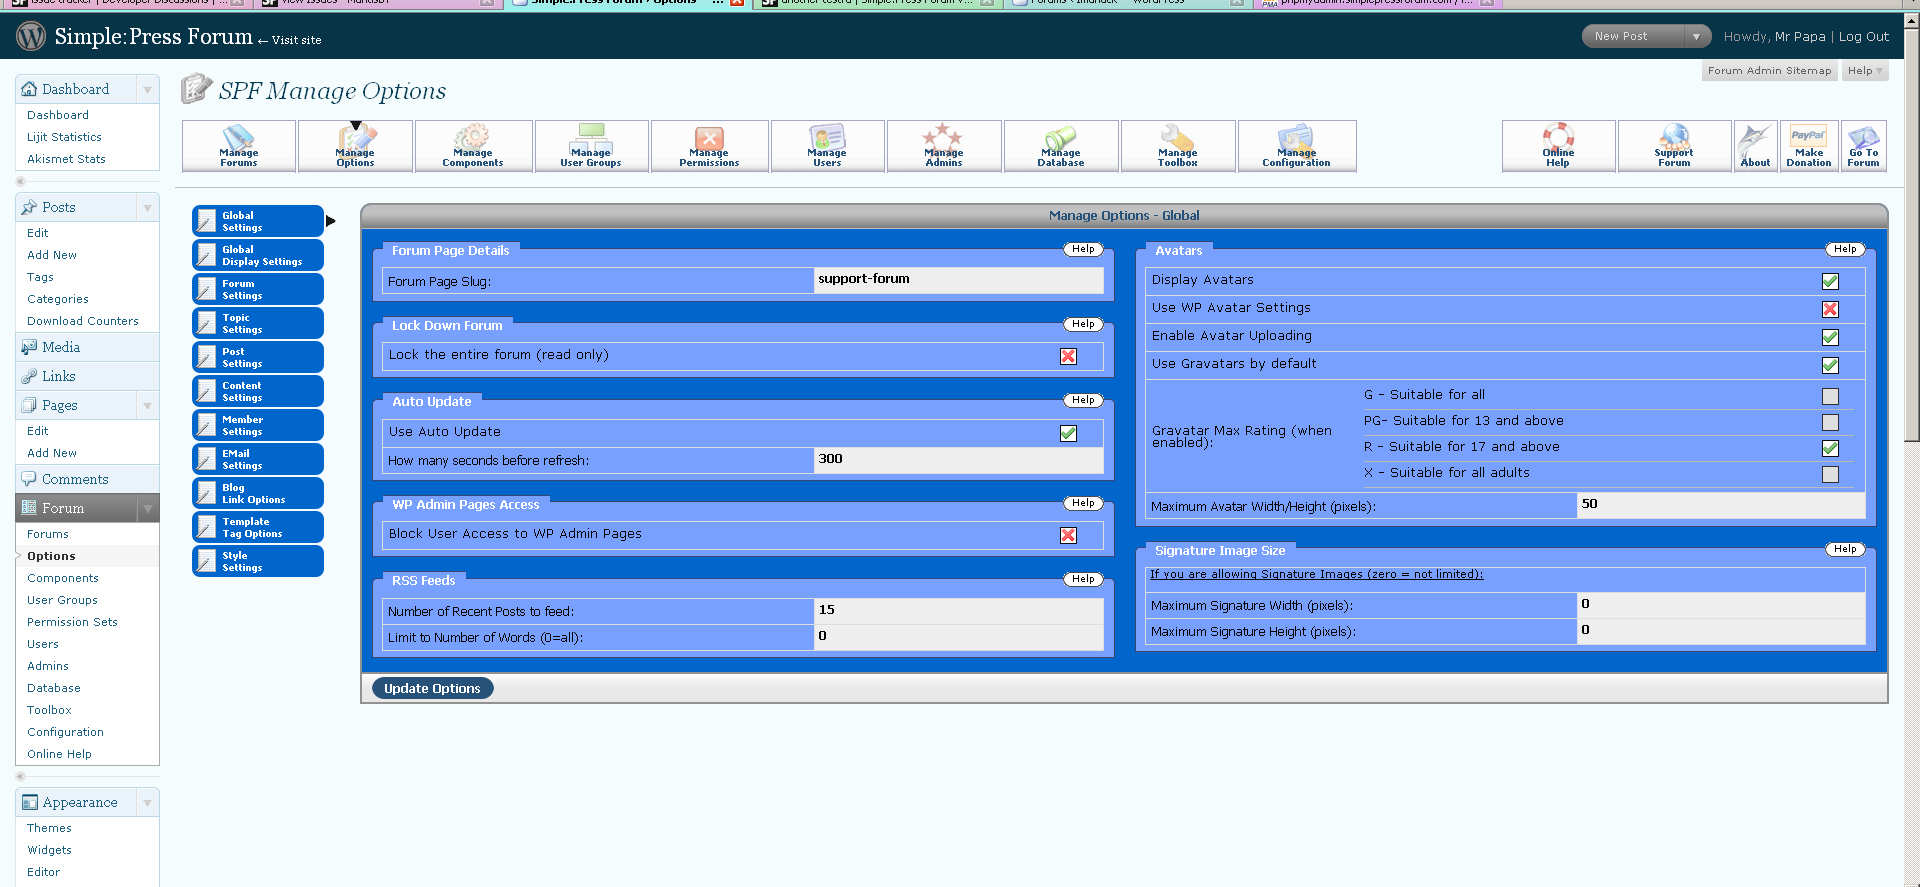Open Topic Settings options tab
Screen dimensions: 1920x887
pos(258,323)
